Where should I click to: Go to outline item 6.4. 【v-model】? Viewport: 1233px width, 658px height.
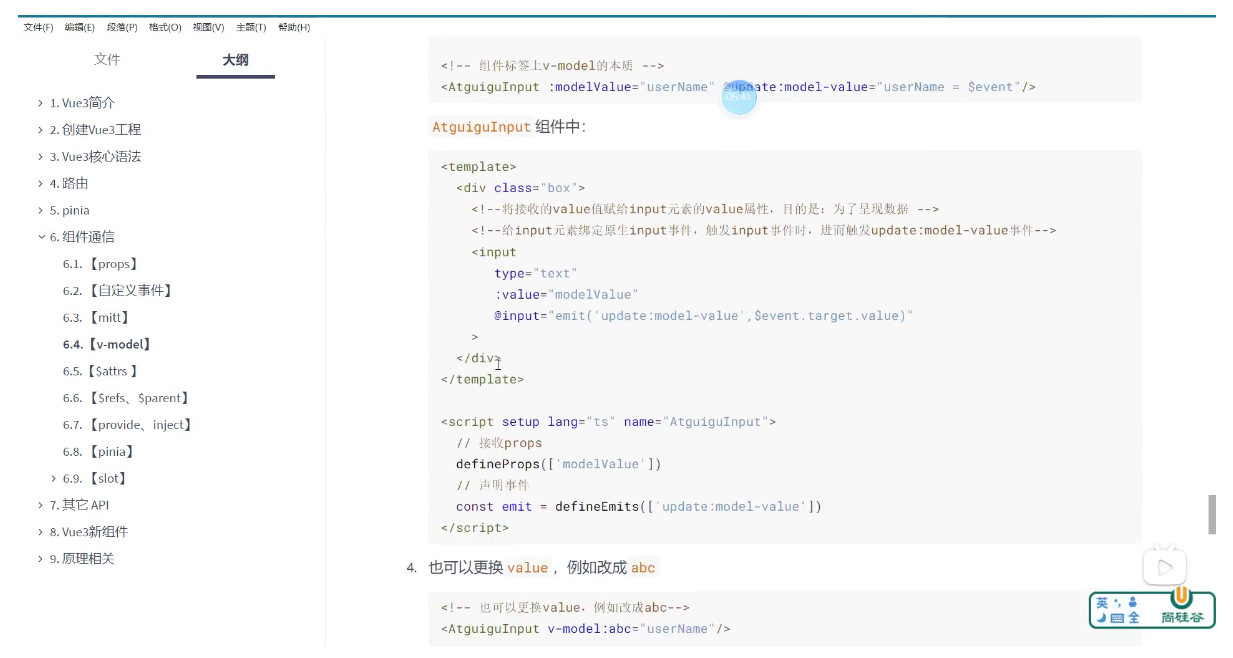click(x=107, y=344)
